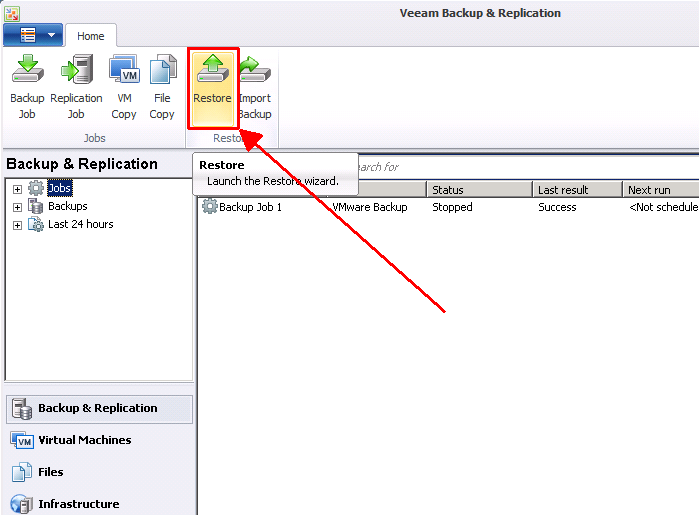This screenshot has width=699, height=515.
Task: Click into the search for field
Action: [x=528, y=167]
